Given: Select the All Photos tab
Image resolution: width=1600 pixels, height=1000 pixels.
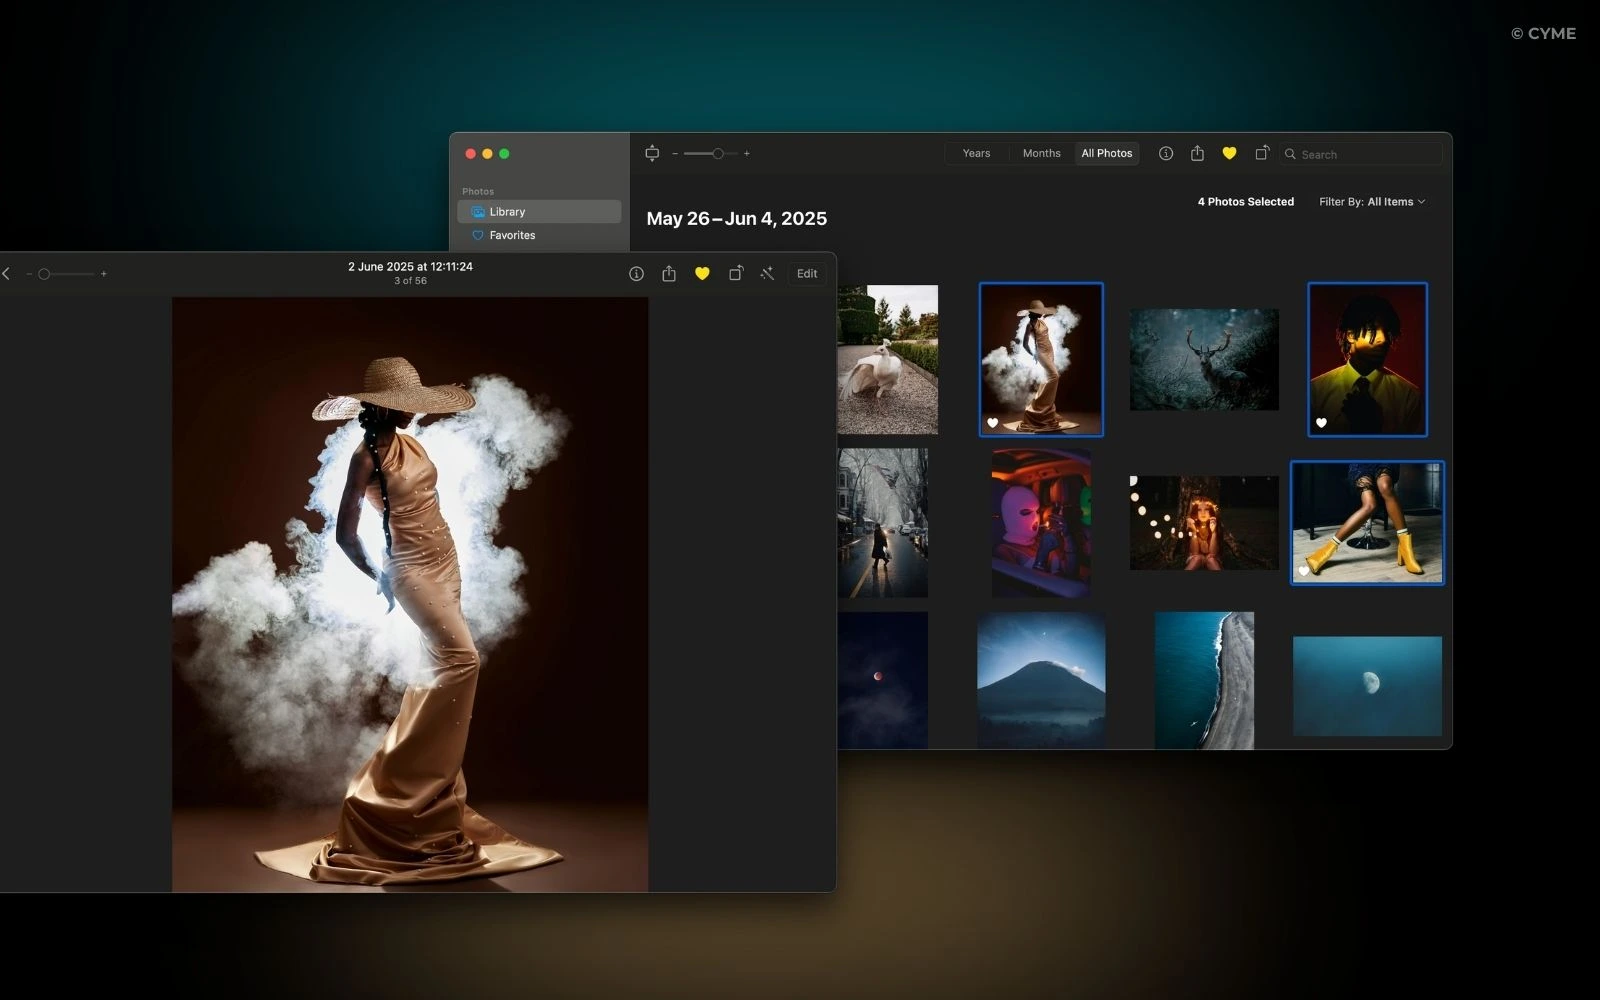Looking at the screenshot, I should coord(1106,153).
